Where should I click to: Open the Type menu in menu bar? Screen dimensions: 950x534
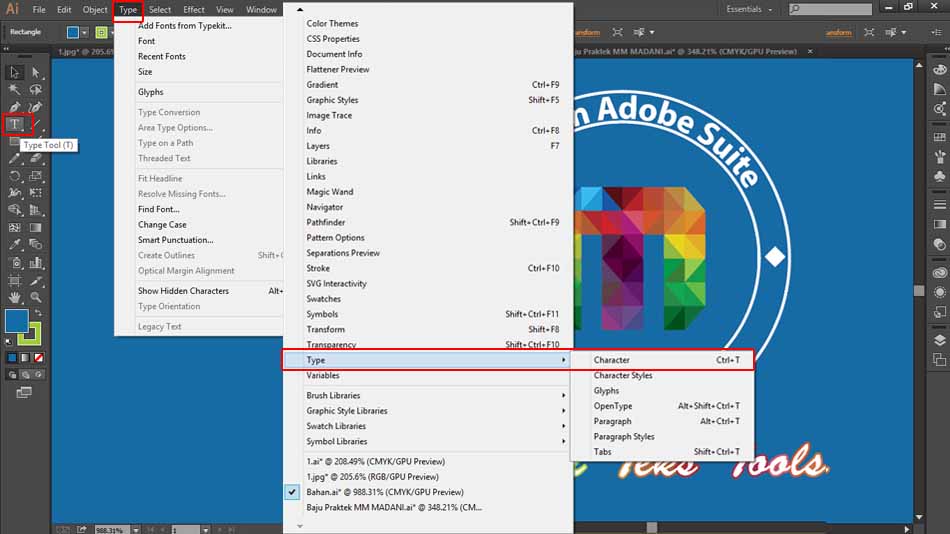128,10
